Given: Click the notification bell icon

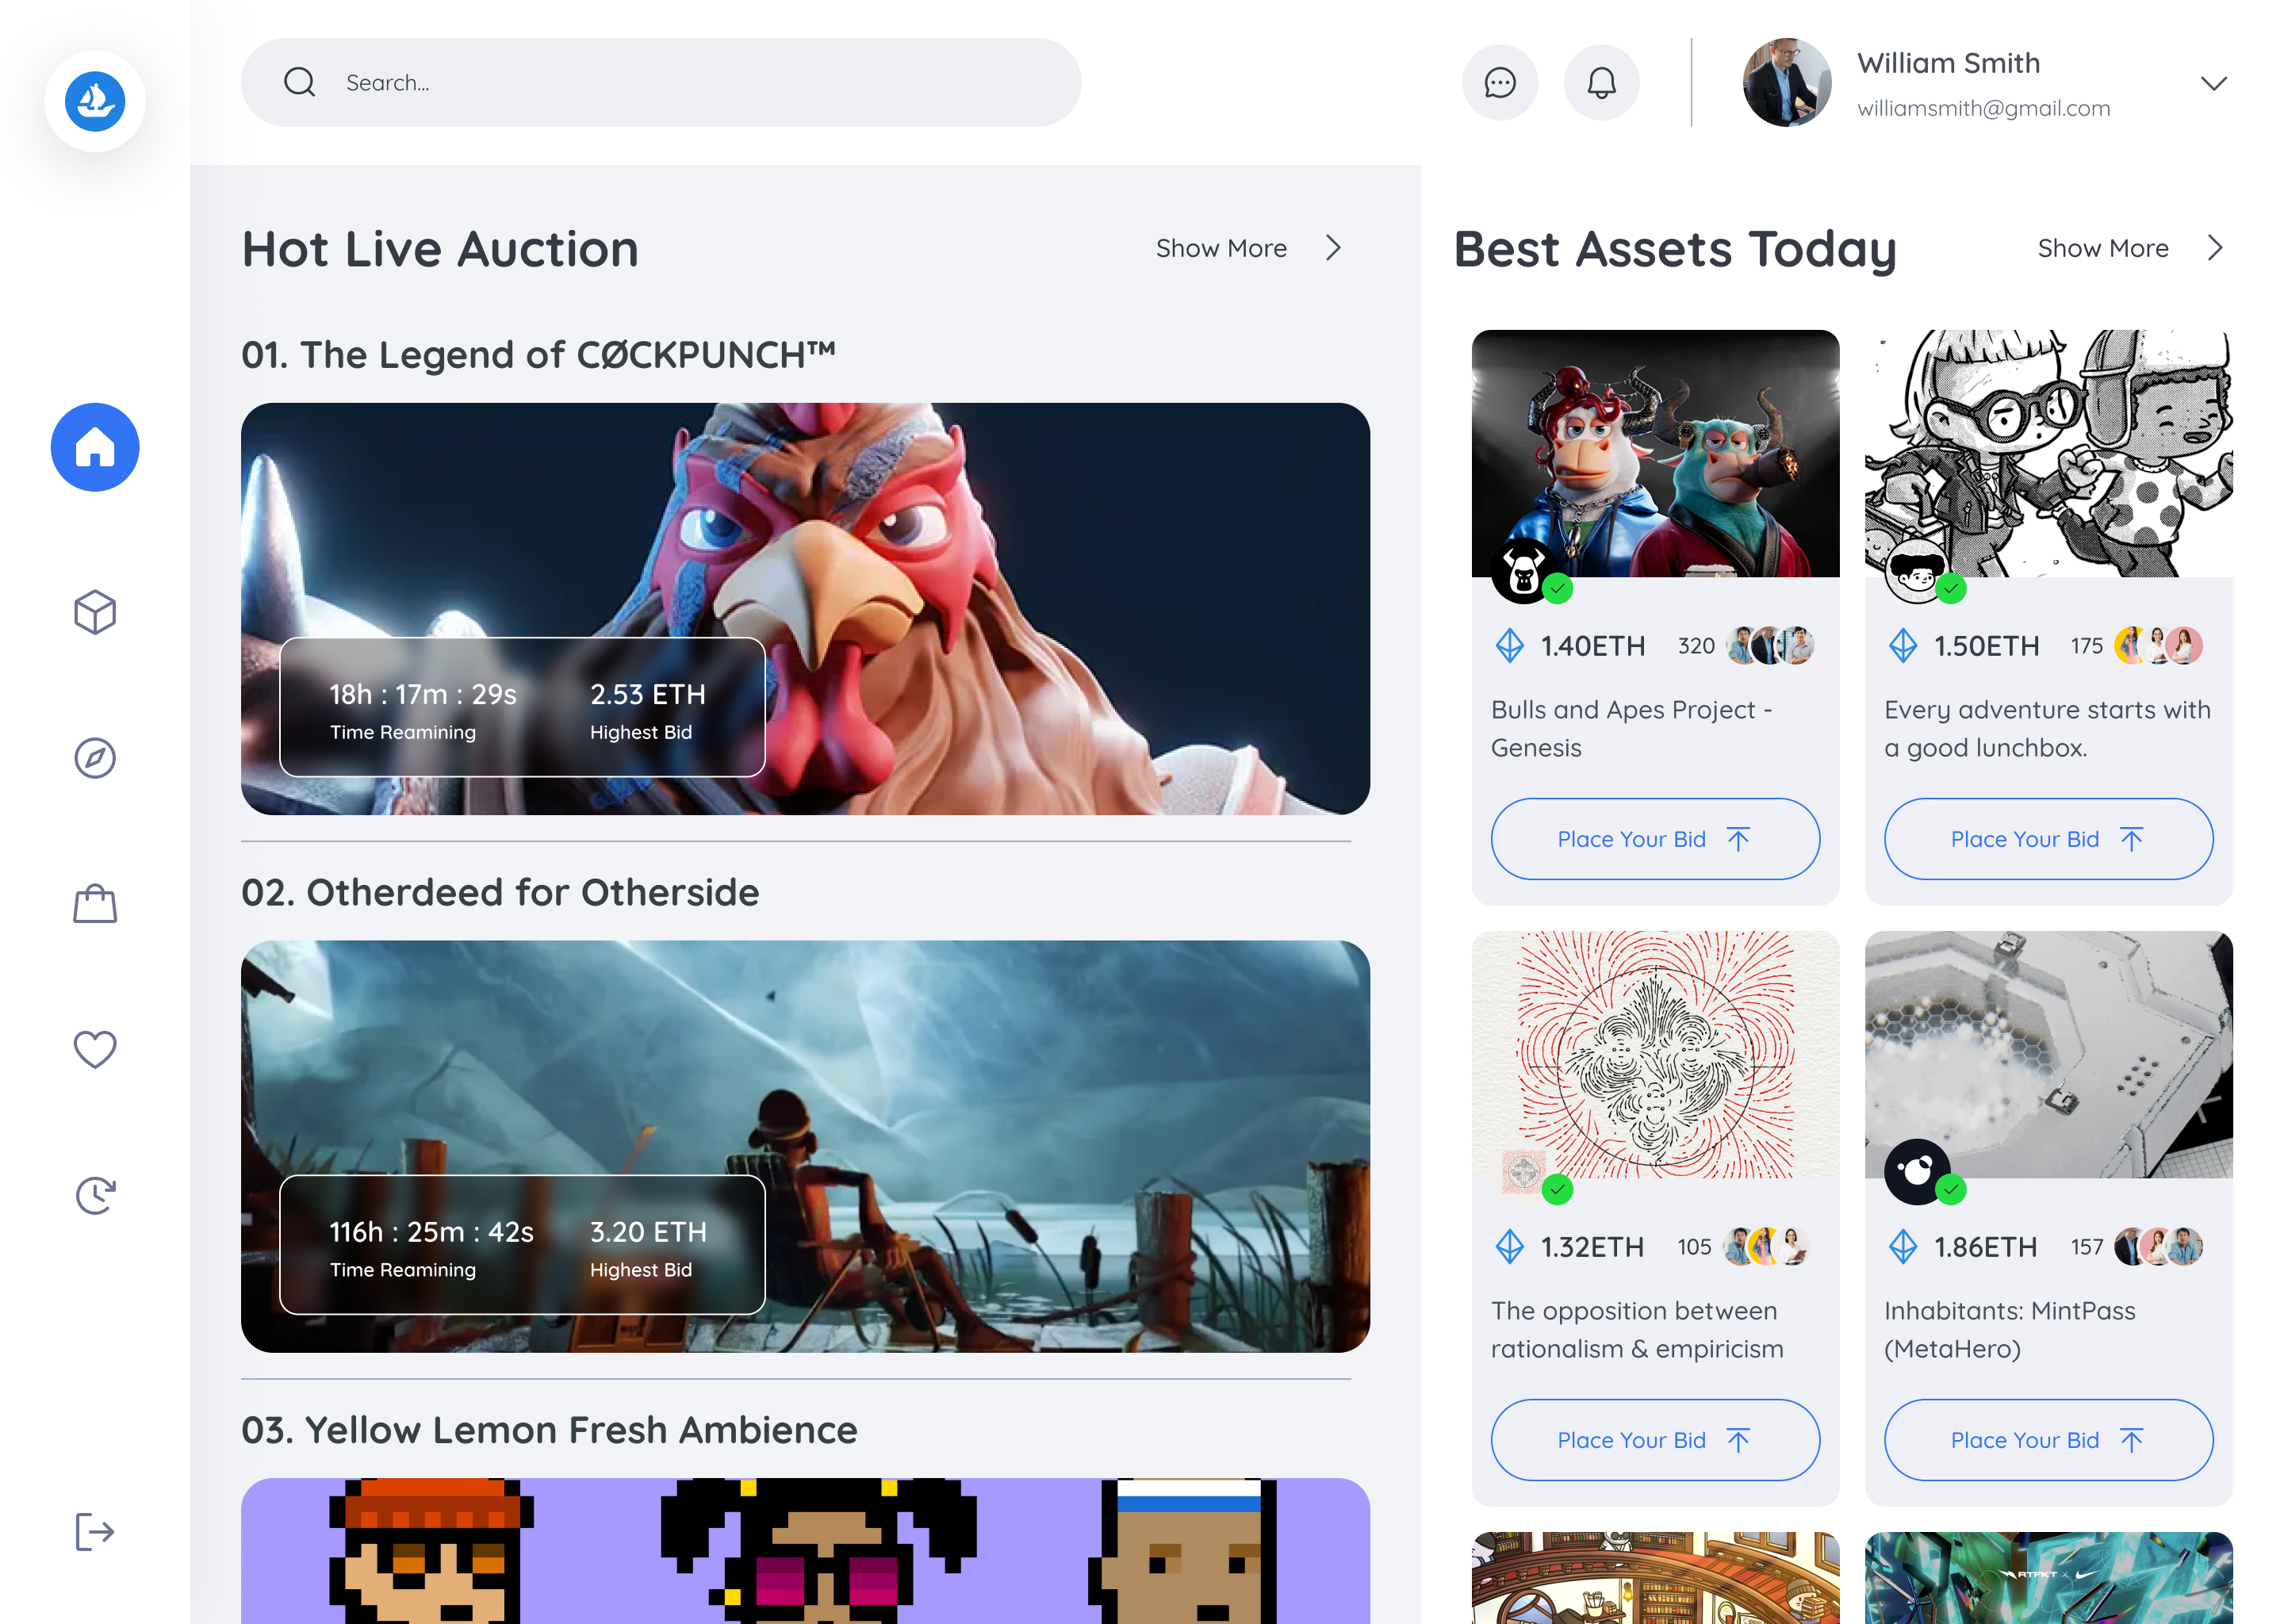Looking at the screenshot, I should (1600, 82).
